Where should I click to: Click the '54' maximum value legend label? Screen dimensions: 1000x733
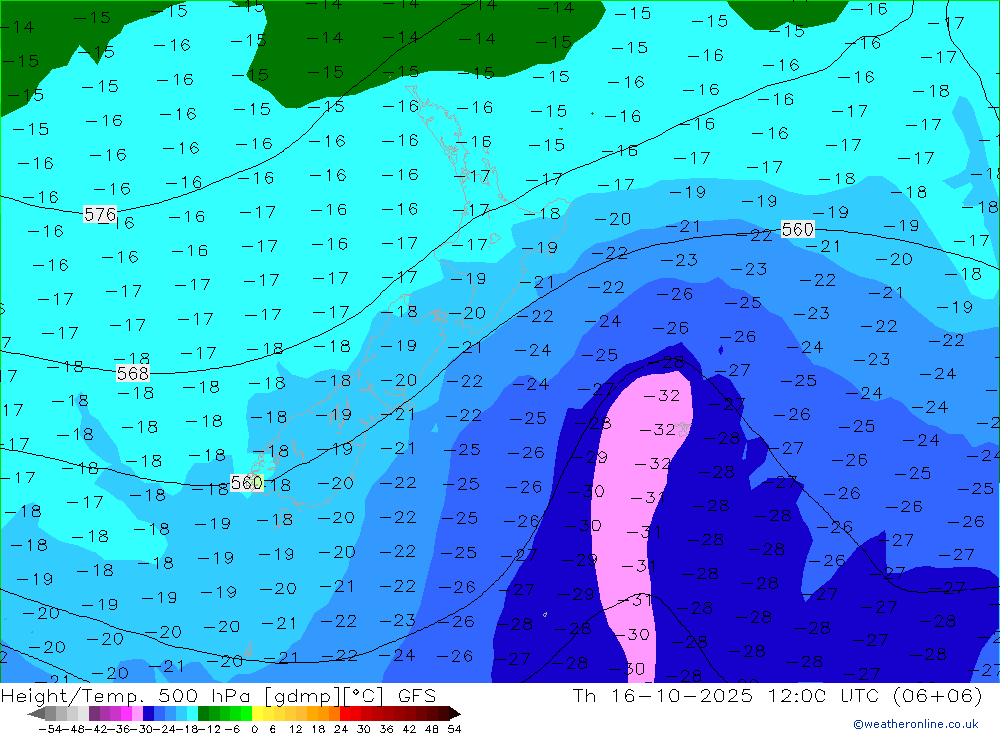454,729
